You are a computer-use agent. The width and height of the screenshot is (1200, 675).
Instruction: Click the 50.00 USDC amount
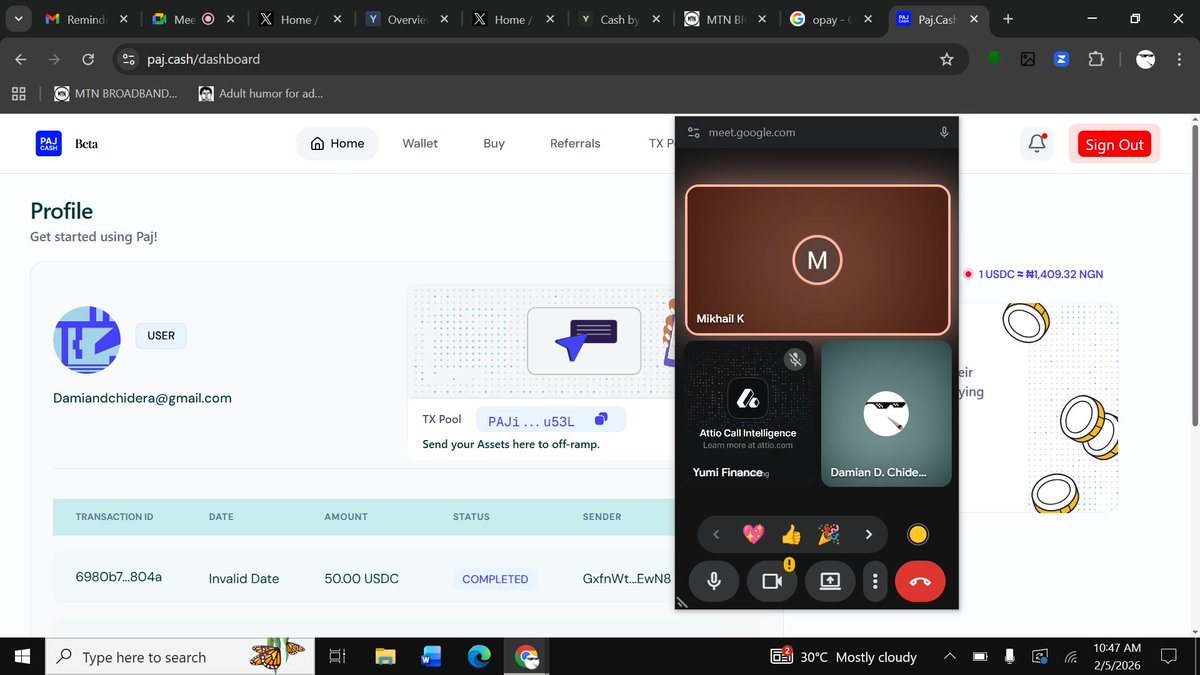(x=361, y=578)
